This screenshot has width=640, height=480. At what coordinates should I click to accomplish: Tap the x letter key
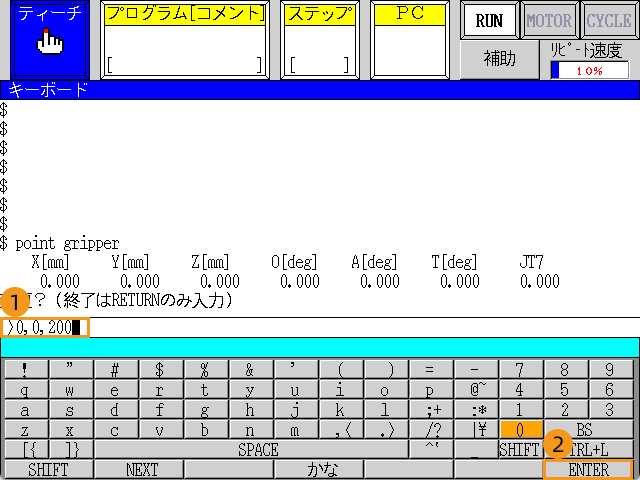[71, 430]
